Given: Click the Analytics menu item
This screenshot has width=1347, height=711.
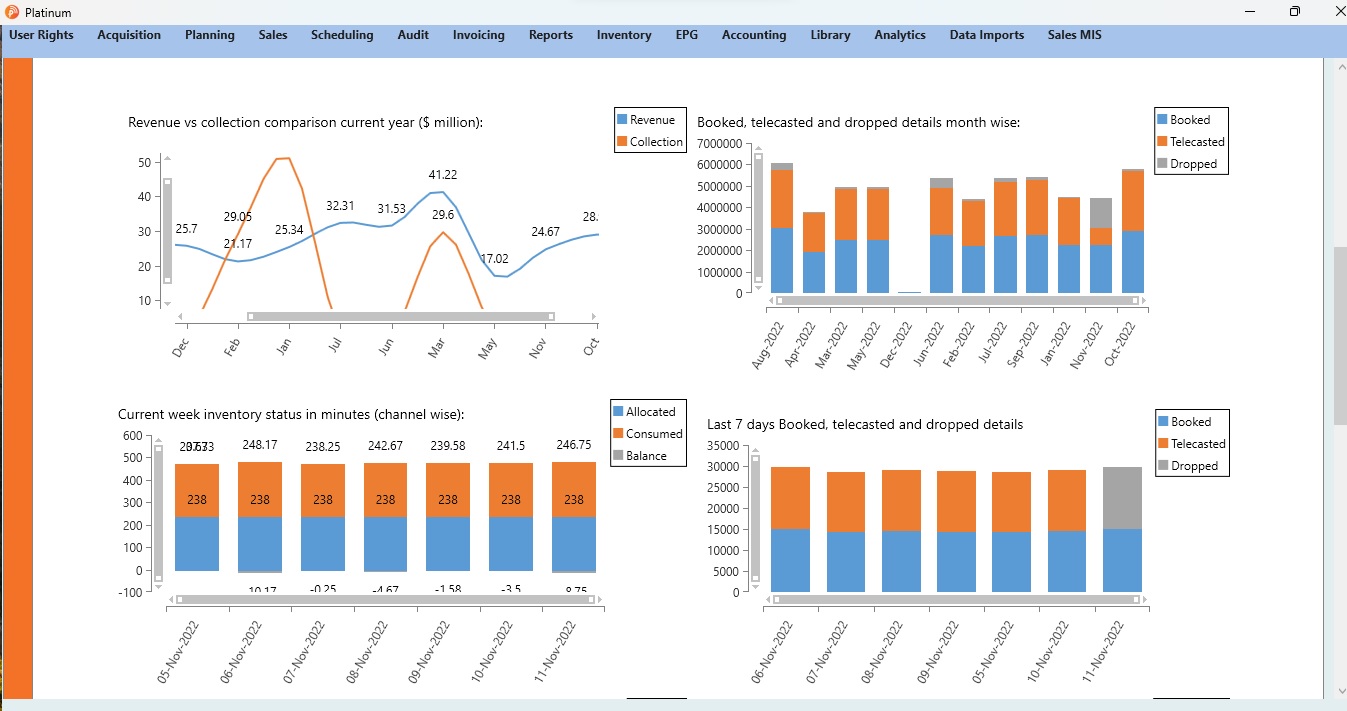Looking at the screenshot, I should coord(899,35).
